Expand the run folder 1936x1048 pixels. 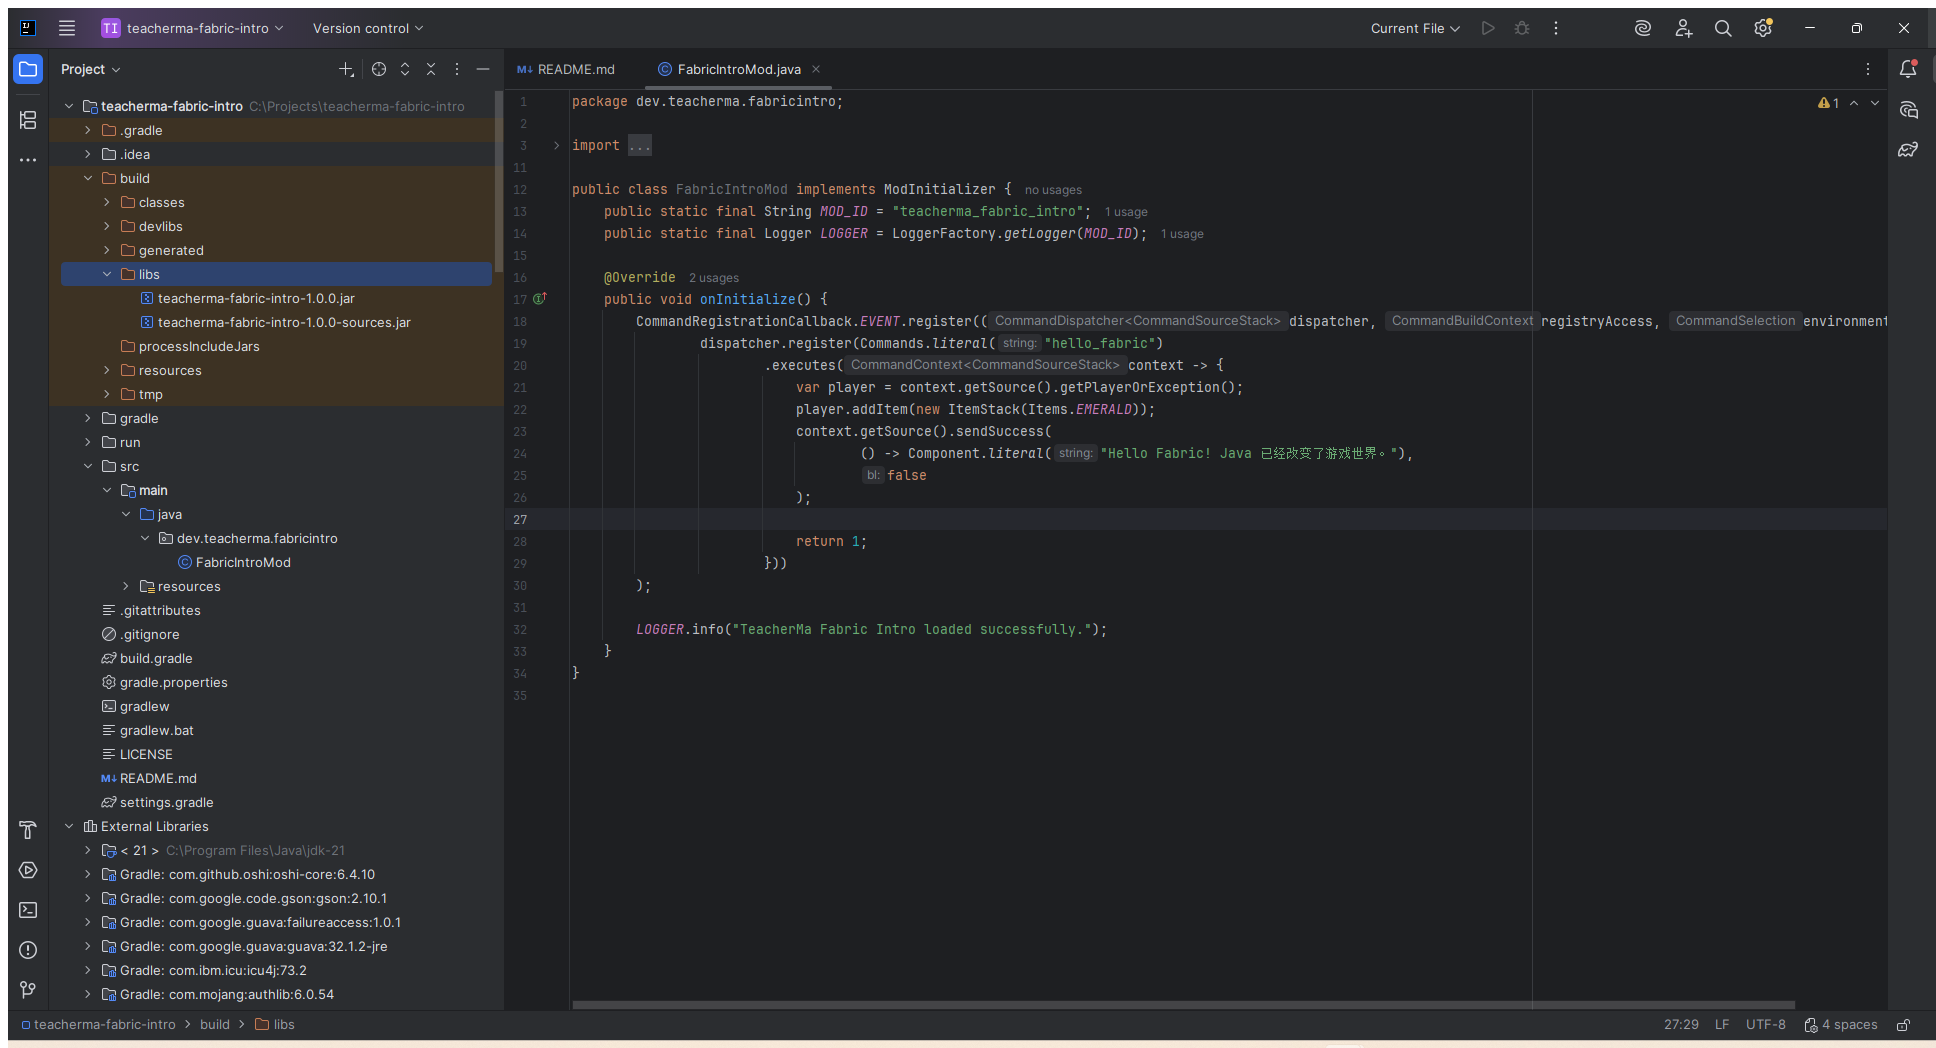pyautogui.click(x=87, y=442)
